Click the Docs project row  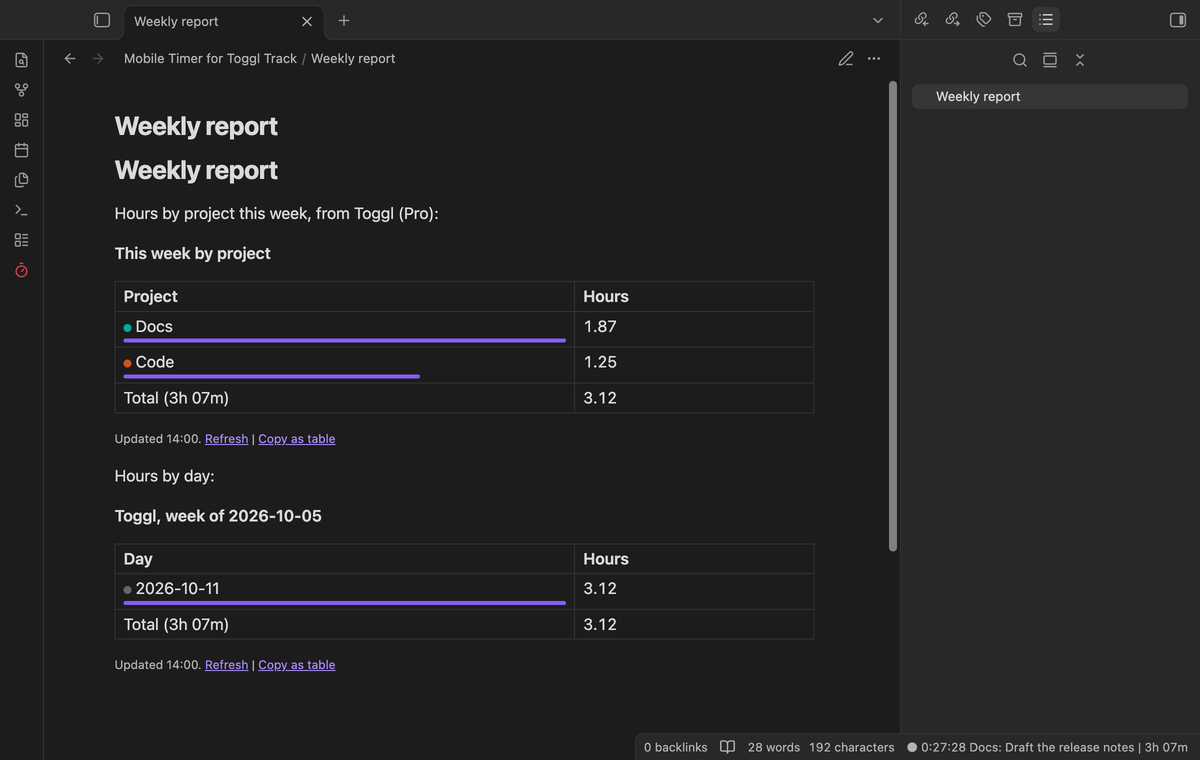click(x=464, y=329)
